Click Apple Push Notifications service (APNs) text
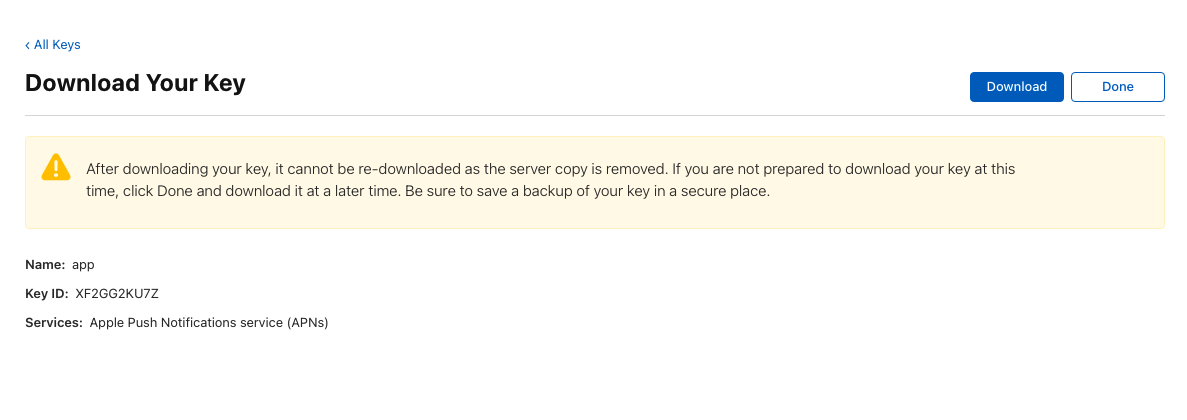The image size is (1187, 420). pos(209,323)
